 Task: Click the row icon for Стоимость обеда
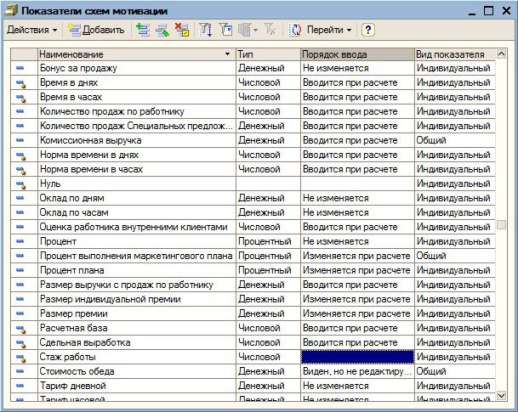point(20,371)
